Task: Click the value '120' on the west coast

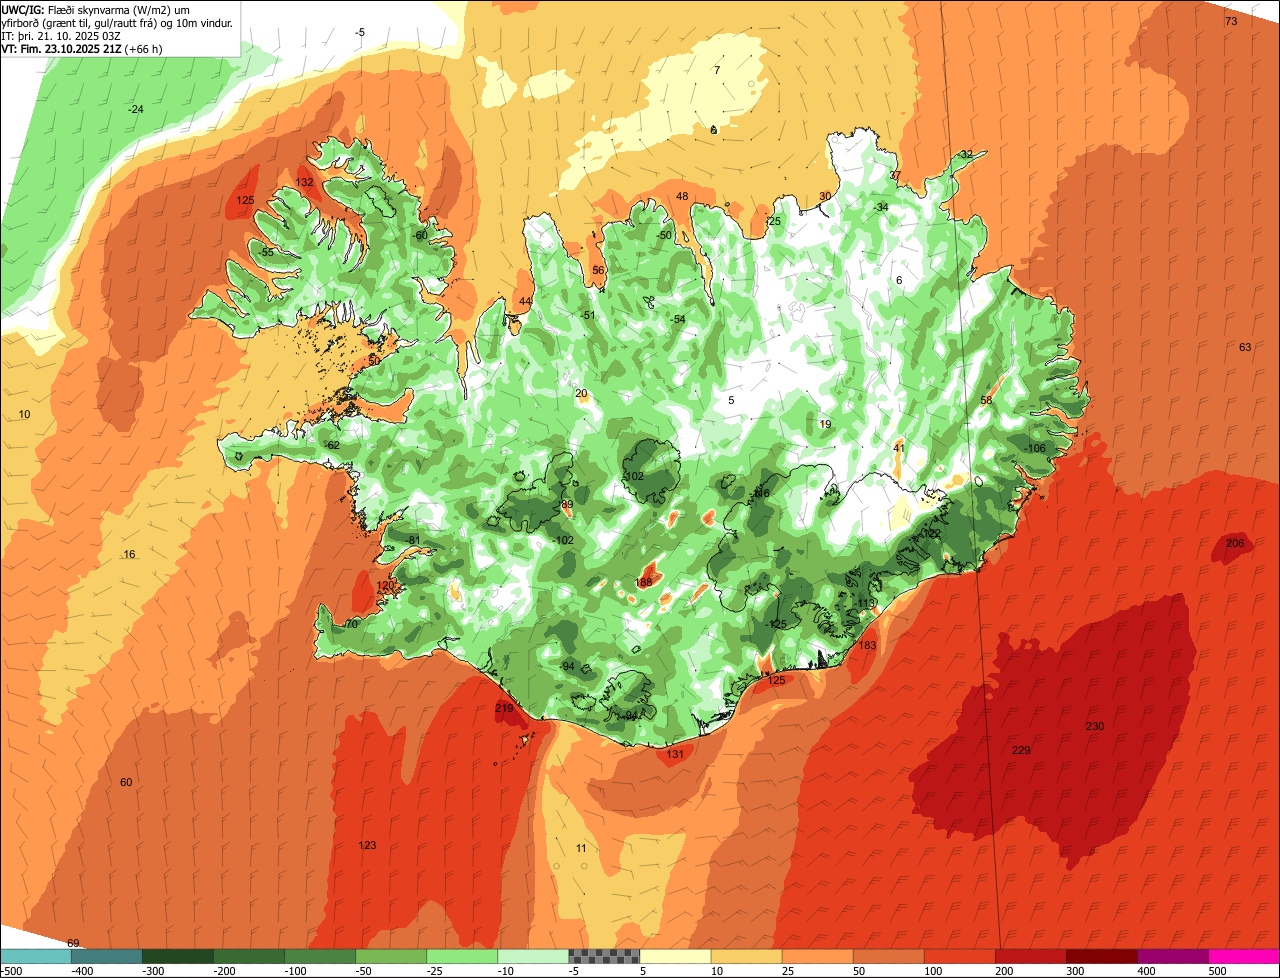Action: (x=385, y=585)
